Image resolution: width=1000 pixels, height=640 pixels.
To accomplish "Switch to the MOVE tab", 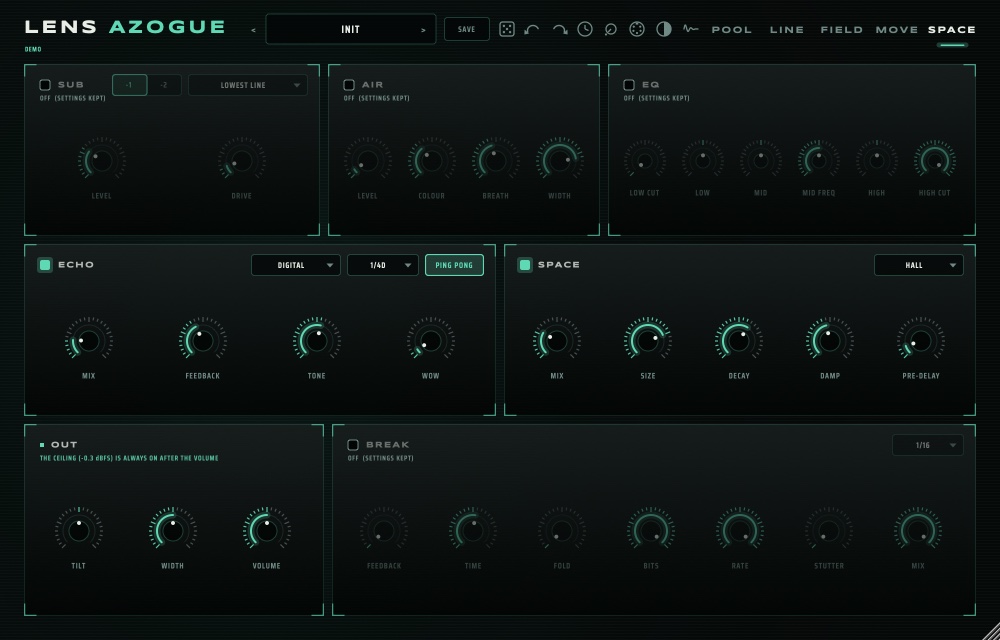I will [x=897, y=29].
